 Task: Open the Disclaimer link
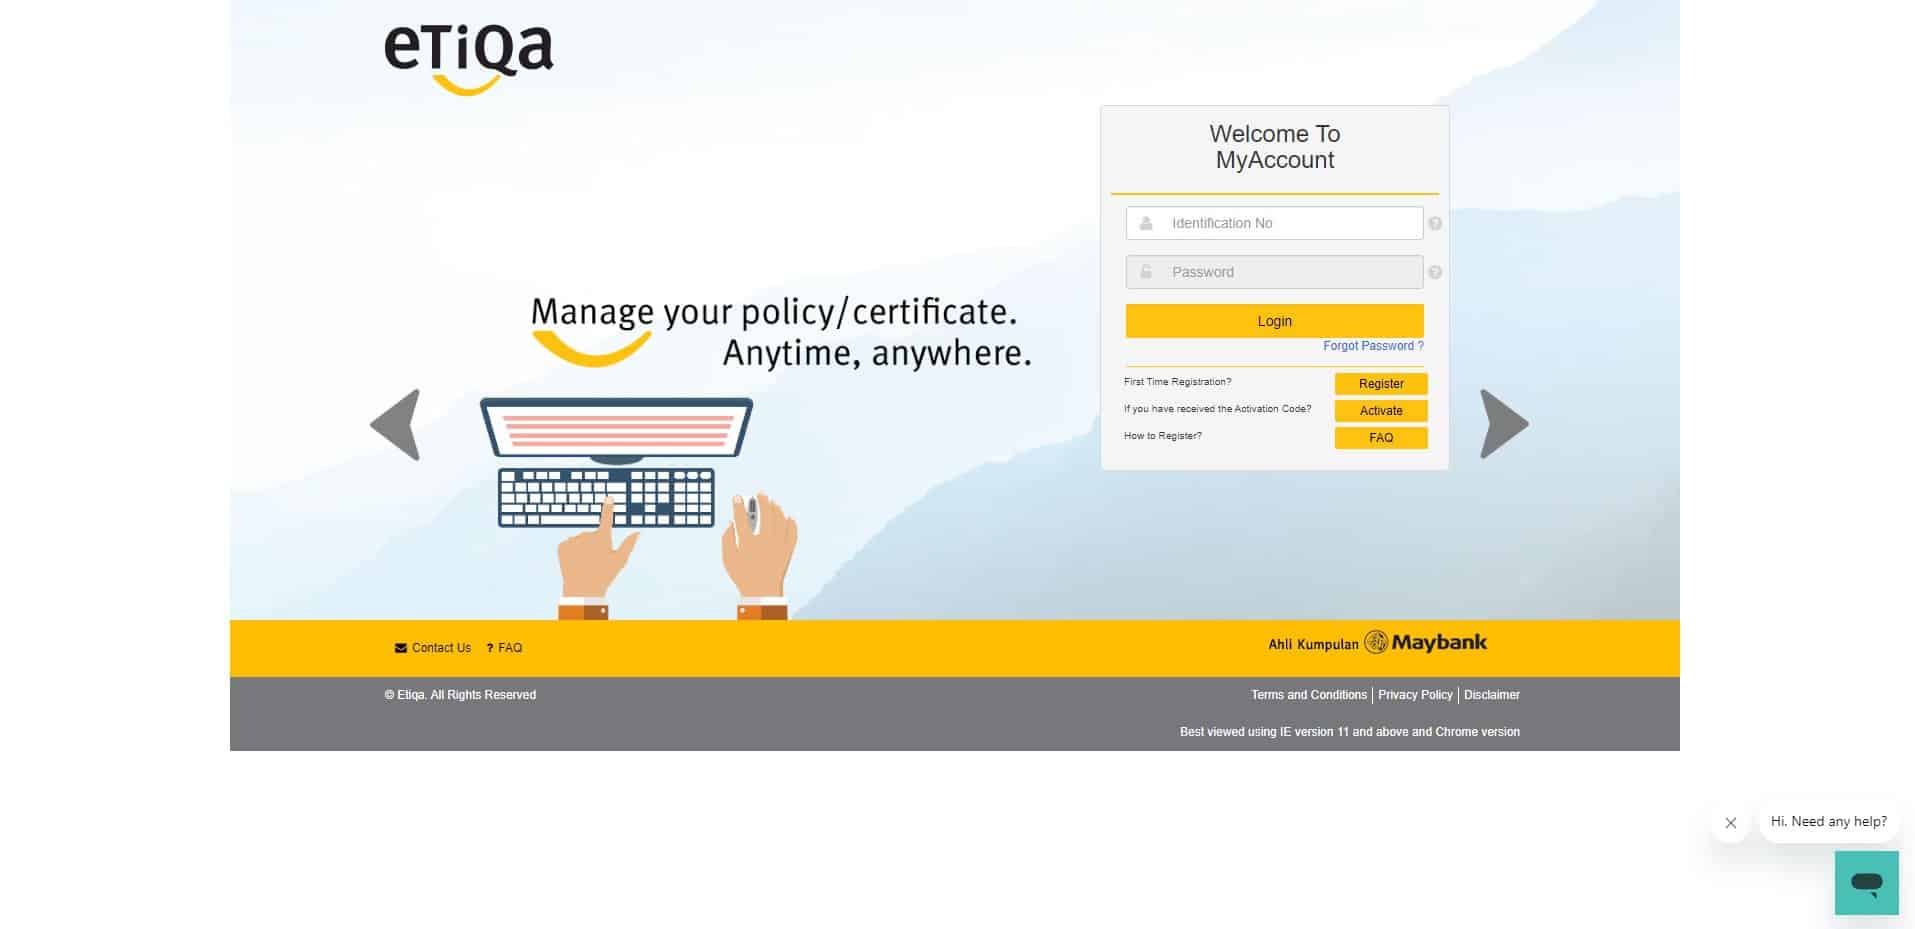click(1492, 695)
